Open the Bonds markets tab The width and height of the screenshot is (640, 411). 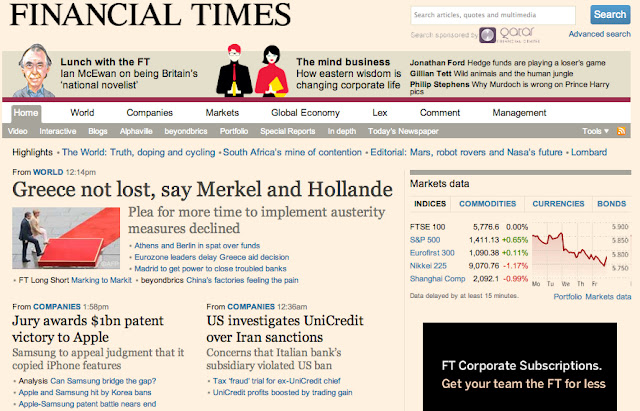(x=611, y=204)
